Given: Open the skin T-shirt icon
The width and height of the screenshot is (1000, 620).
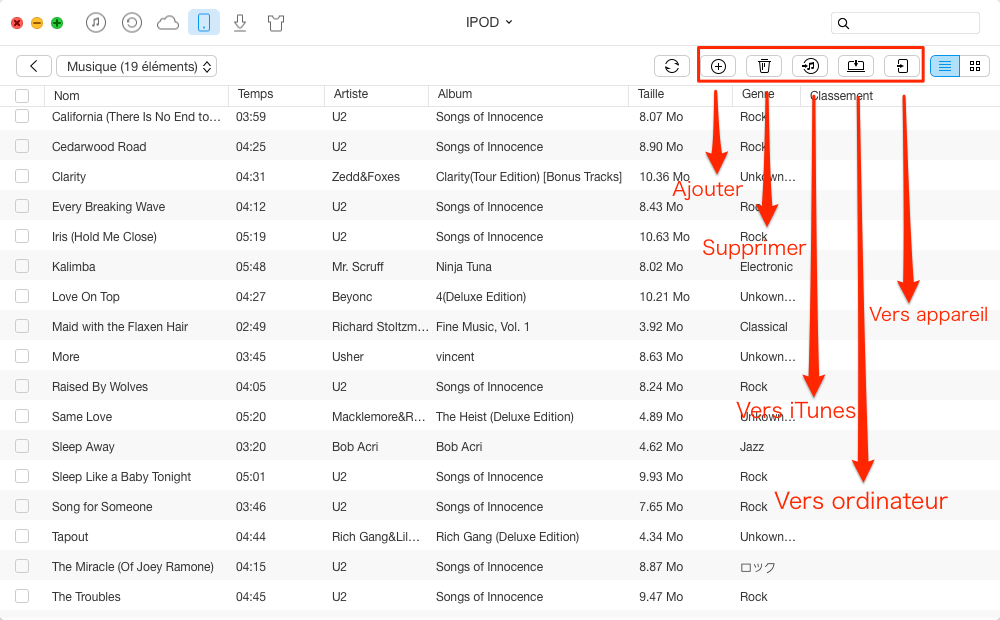Looking at the screenshot, I should (x=276, y=24).
